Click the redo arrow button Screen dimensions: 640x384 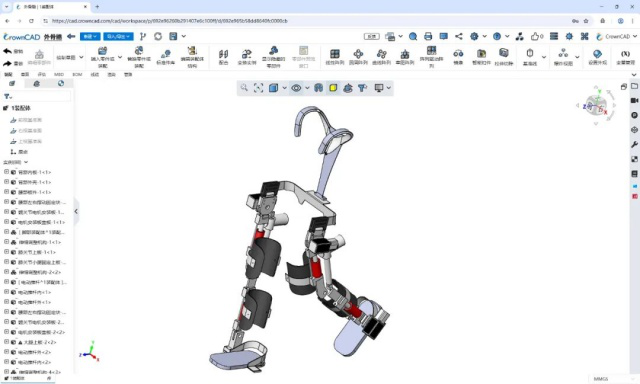(7, 63)
